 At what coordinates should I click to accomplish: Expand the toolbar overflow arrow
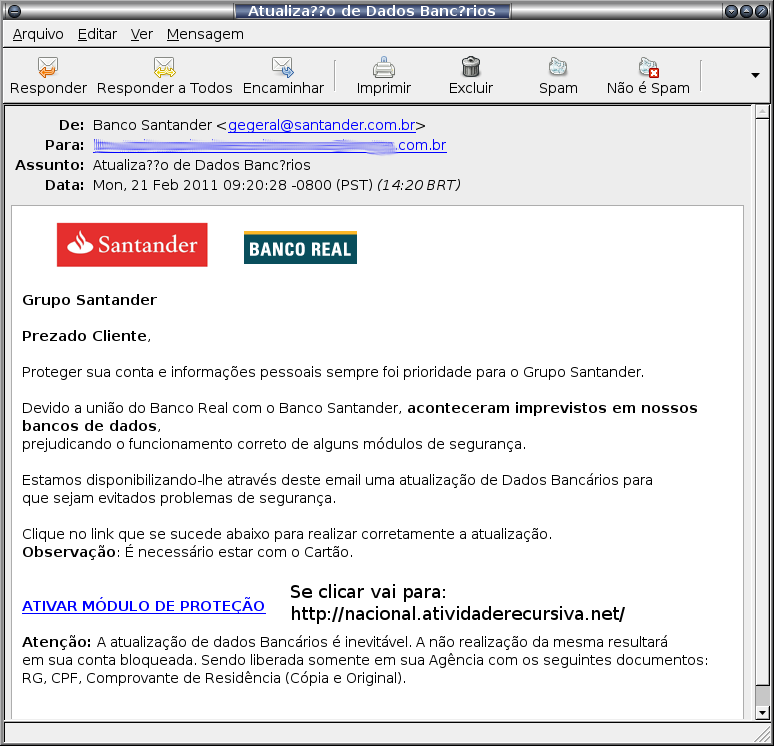[755, 76]
